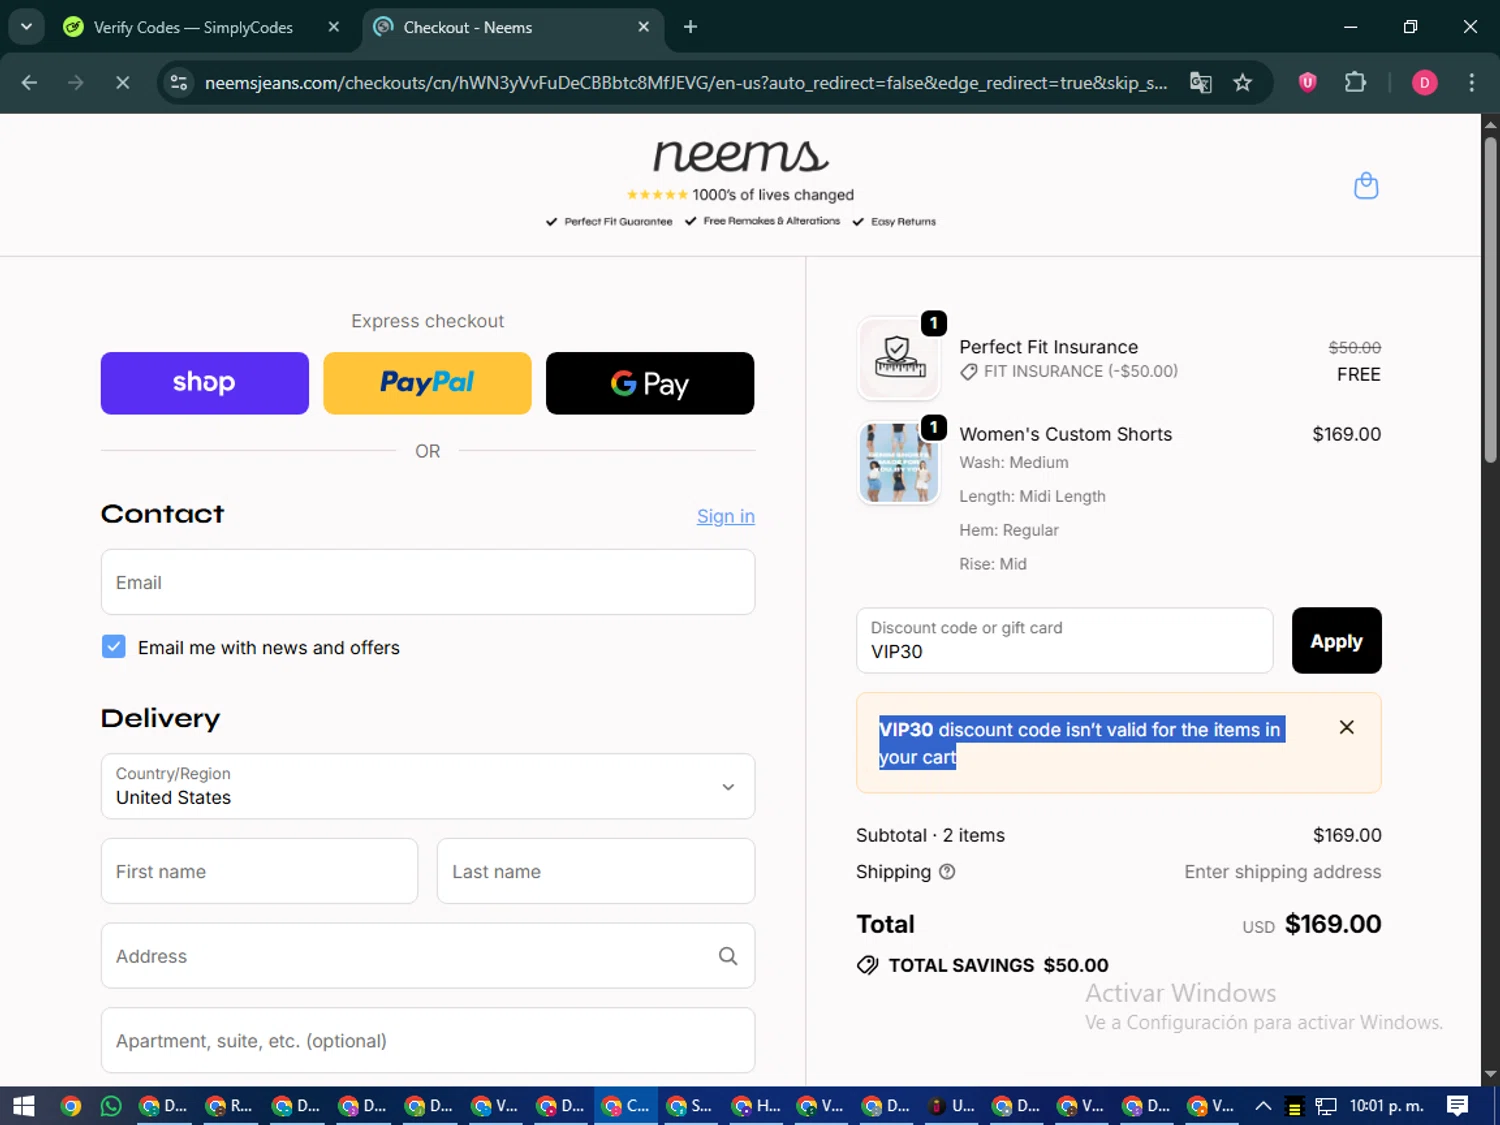
Task: Go back to the previous page
Action: 29,83
